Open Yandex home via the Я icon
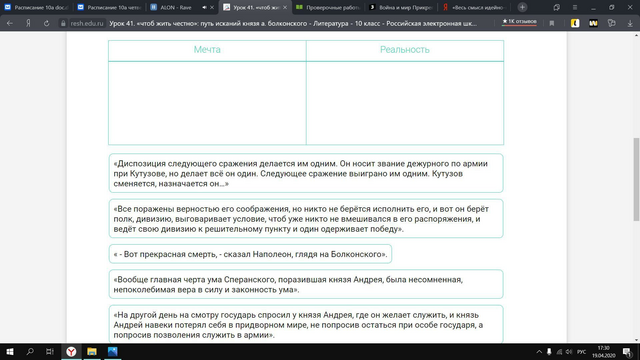 (x=28, y=23)
